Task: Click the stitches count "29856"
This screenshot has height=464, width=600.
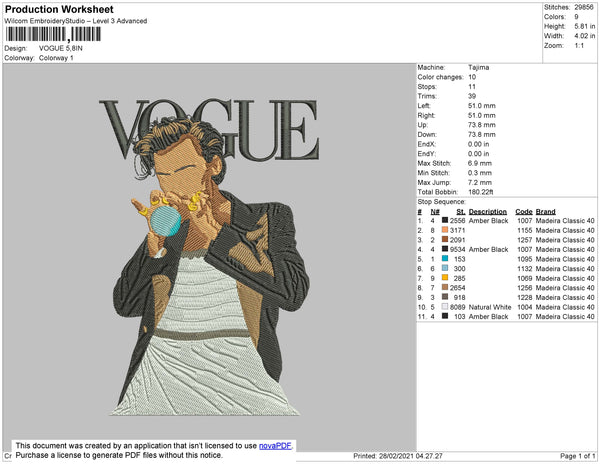Action: coord(584,7)
